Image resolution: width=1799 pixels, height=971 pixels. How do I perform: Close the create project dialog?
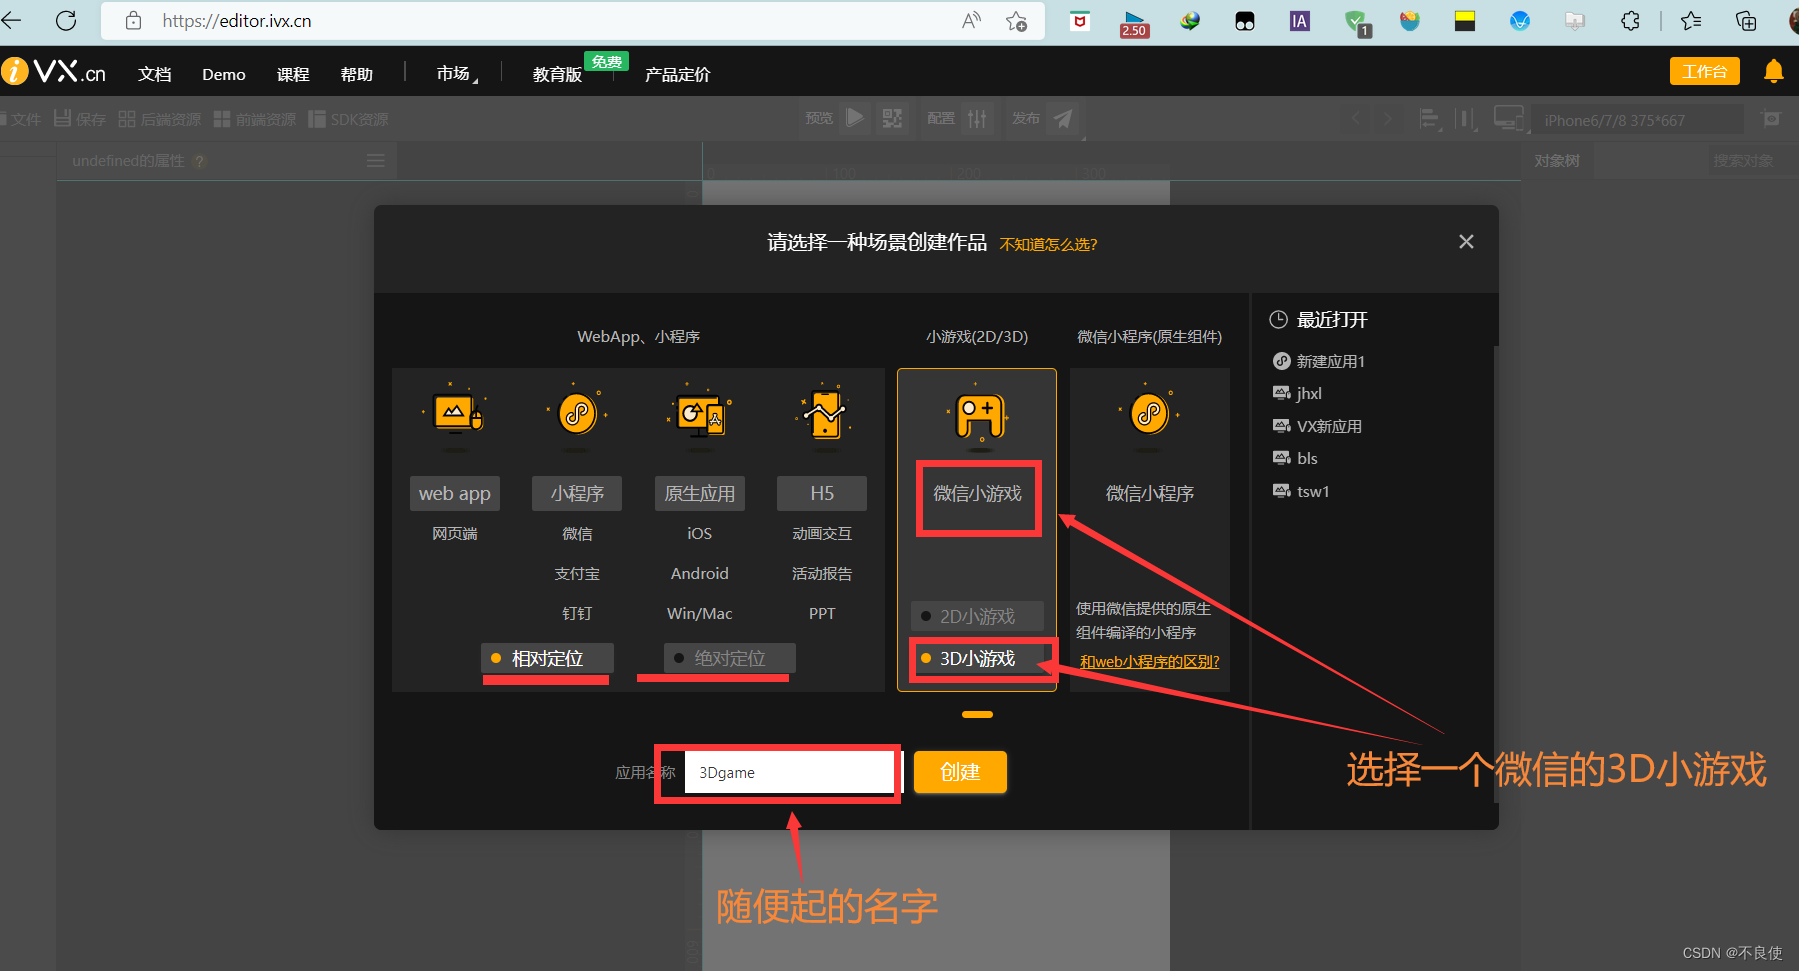1466,241
